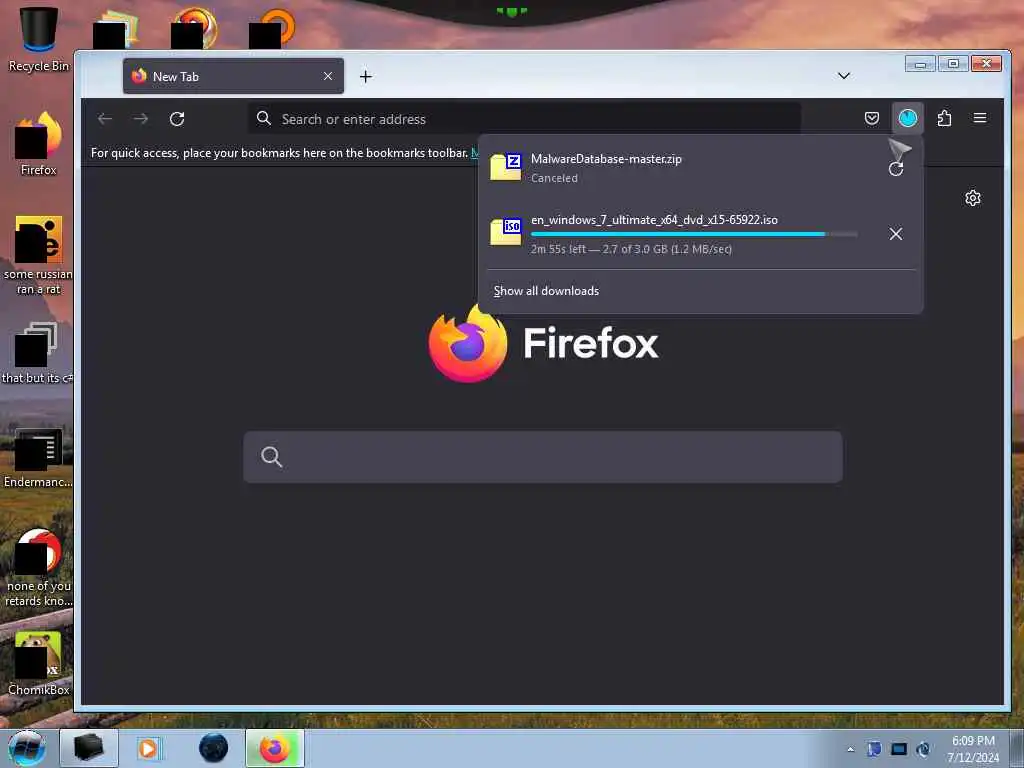Open the Windows Start orb
This screenshot has width=1024, height=768.
[x=26, y=748]
